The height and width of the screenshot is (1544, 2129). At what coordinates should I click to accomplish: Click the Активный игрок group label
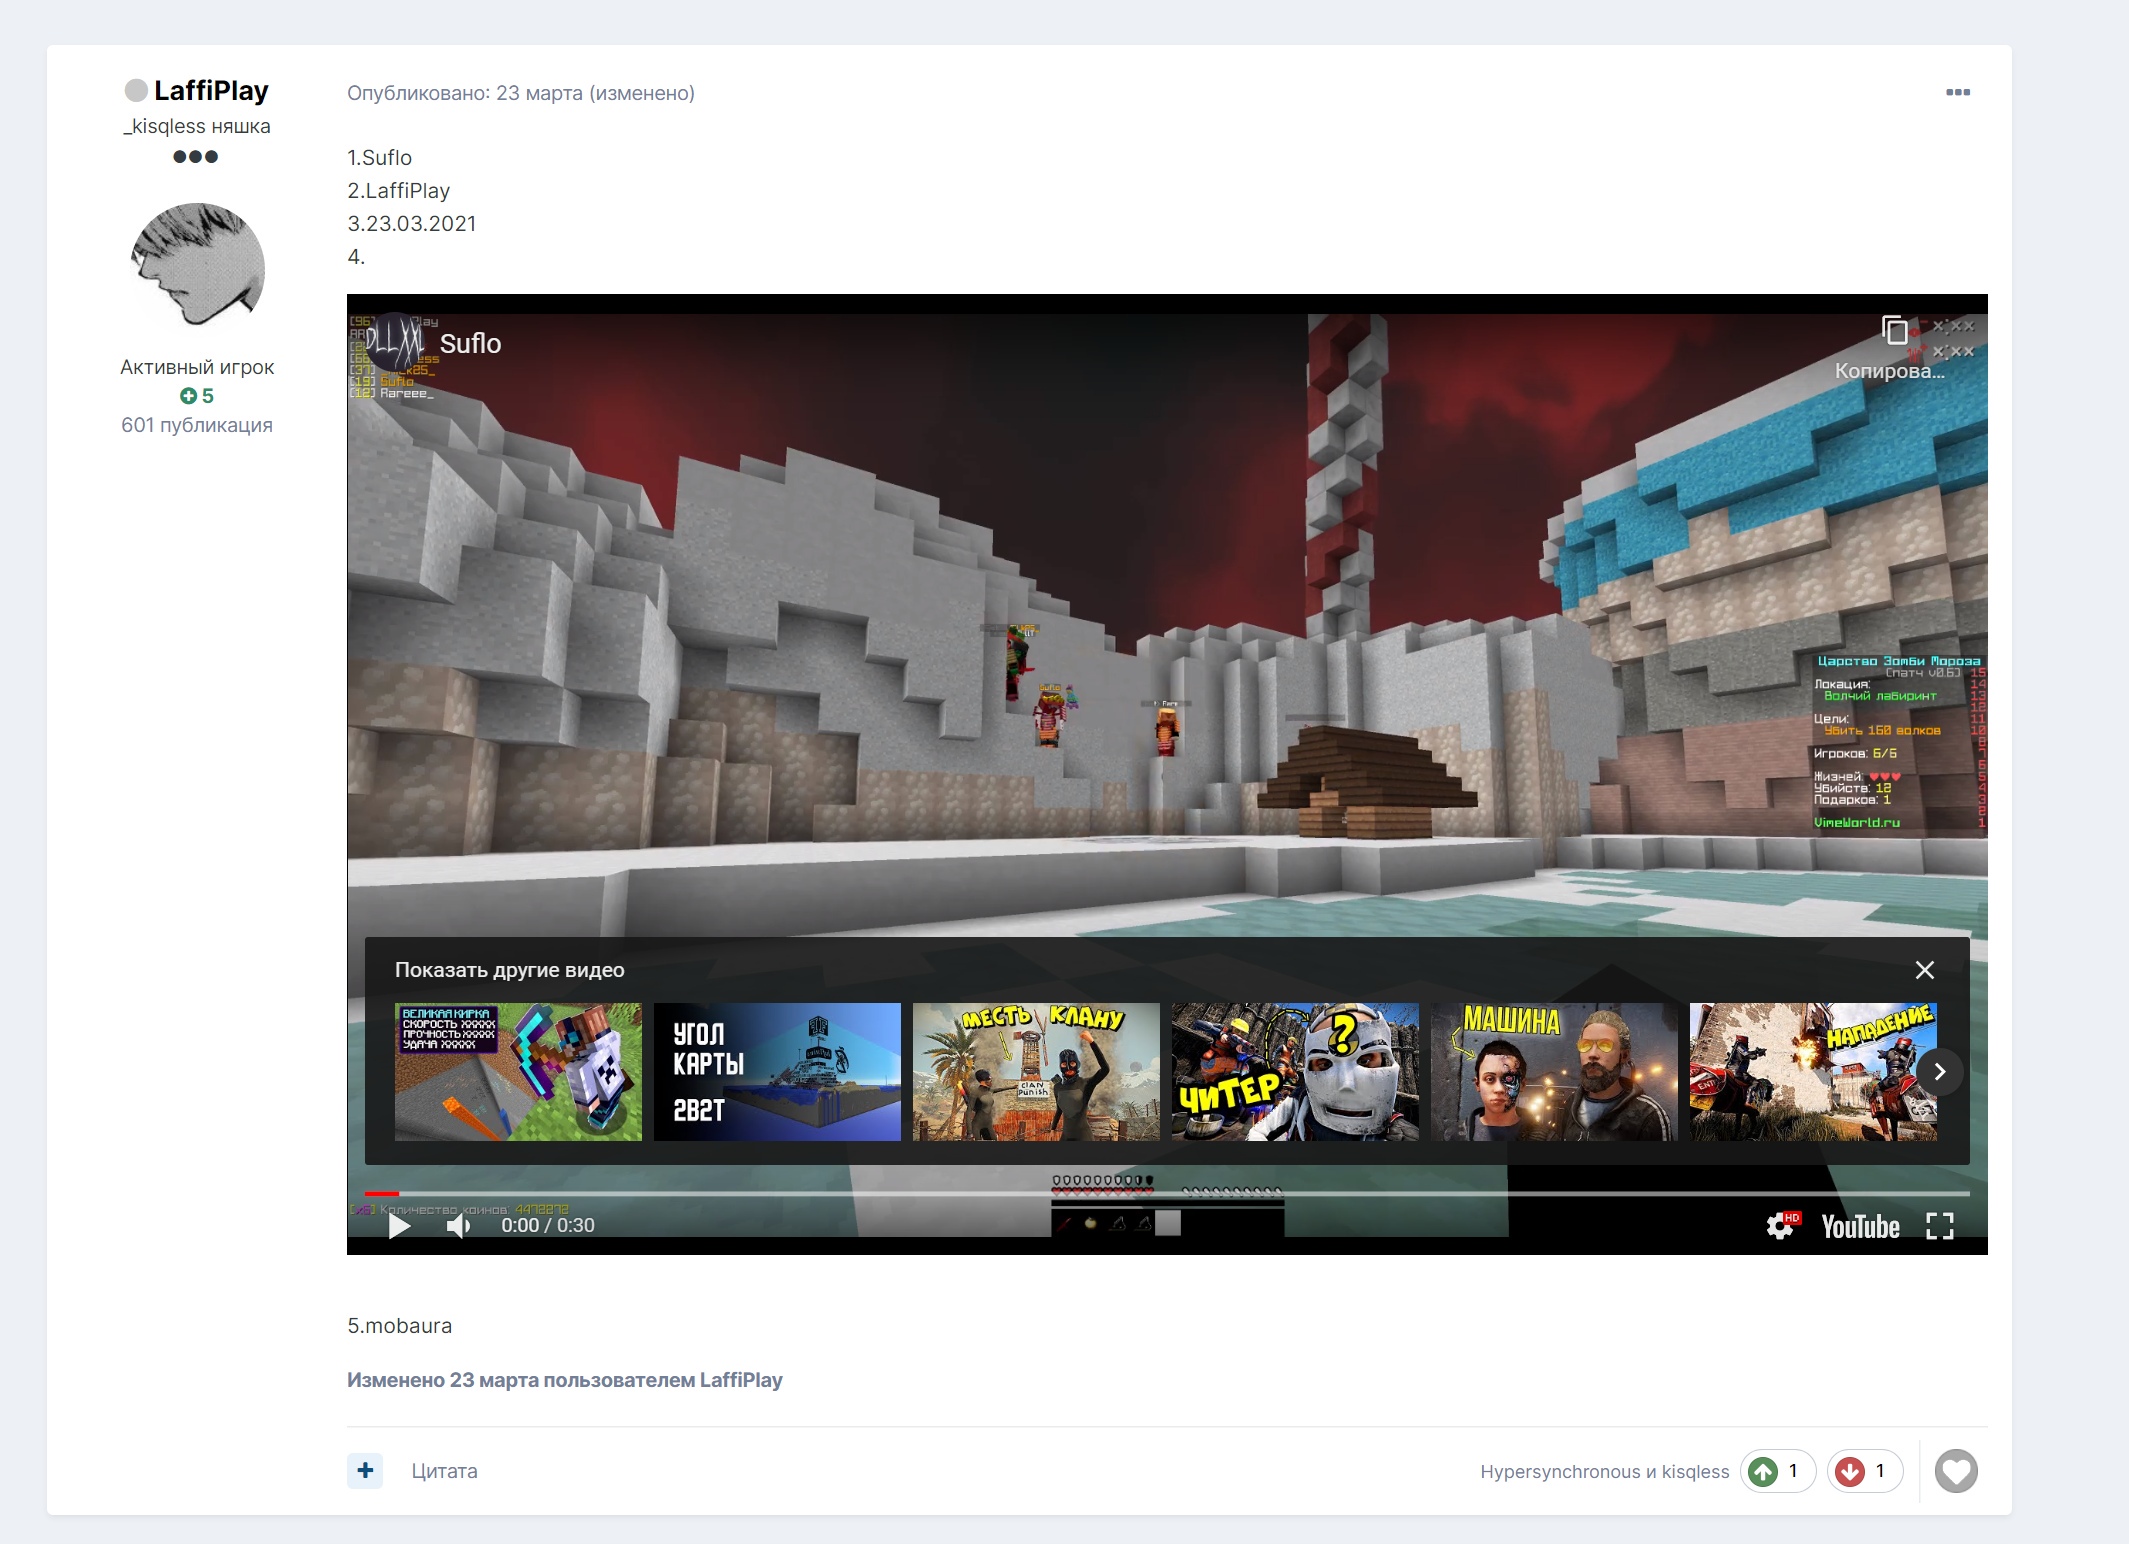[197, 367]
